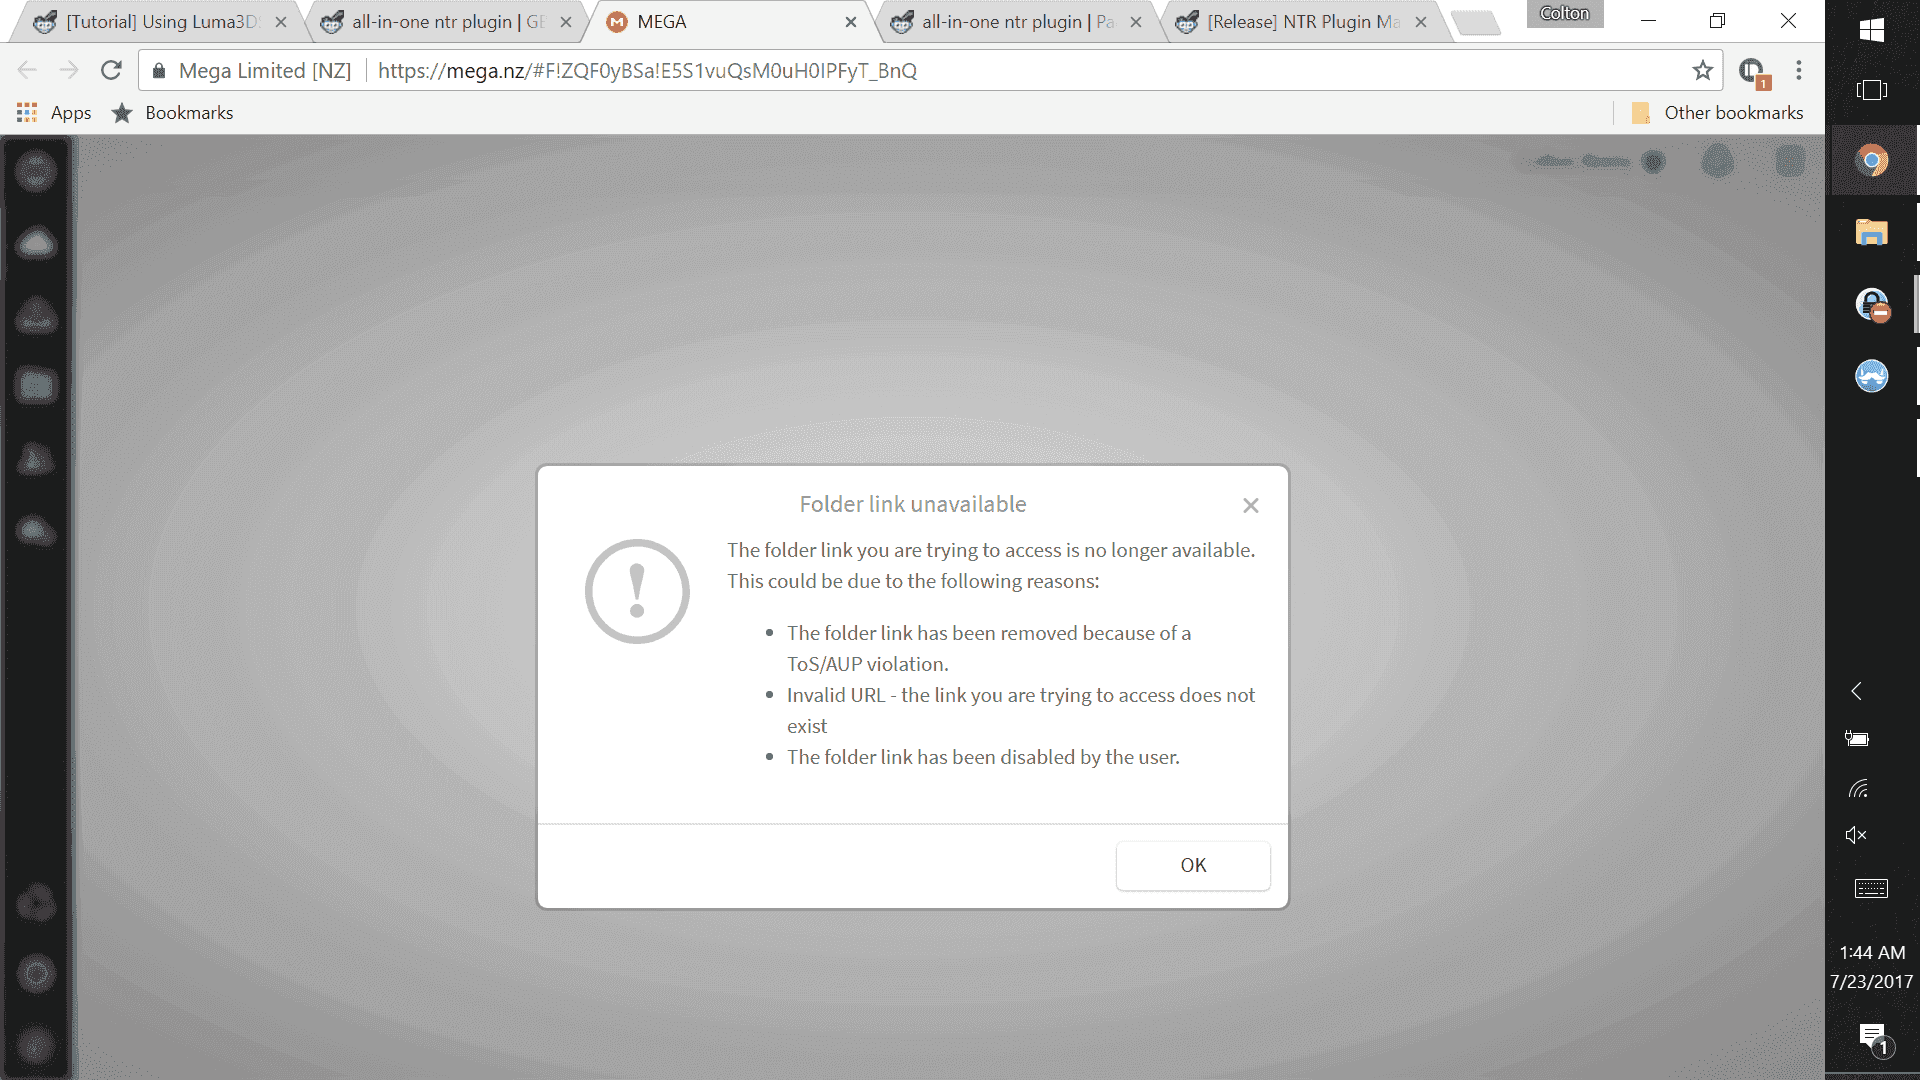Open the extension icon with badge 1

(x=1753, y=71)
